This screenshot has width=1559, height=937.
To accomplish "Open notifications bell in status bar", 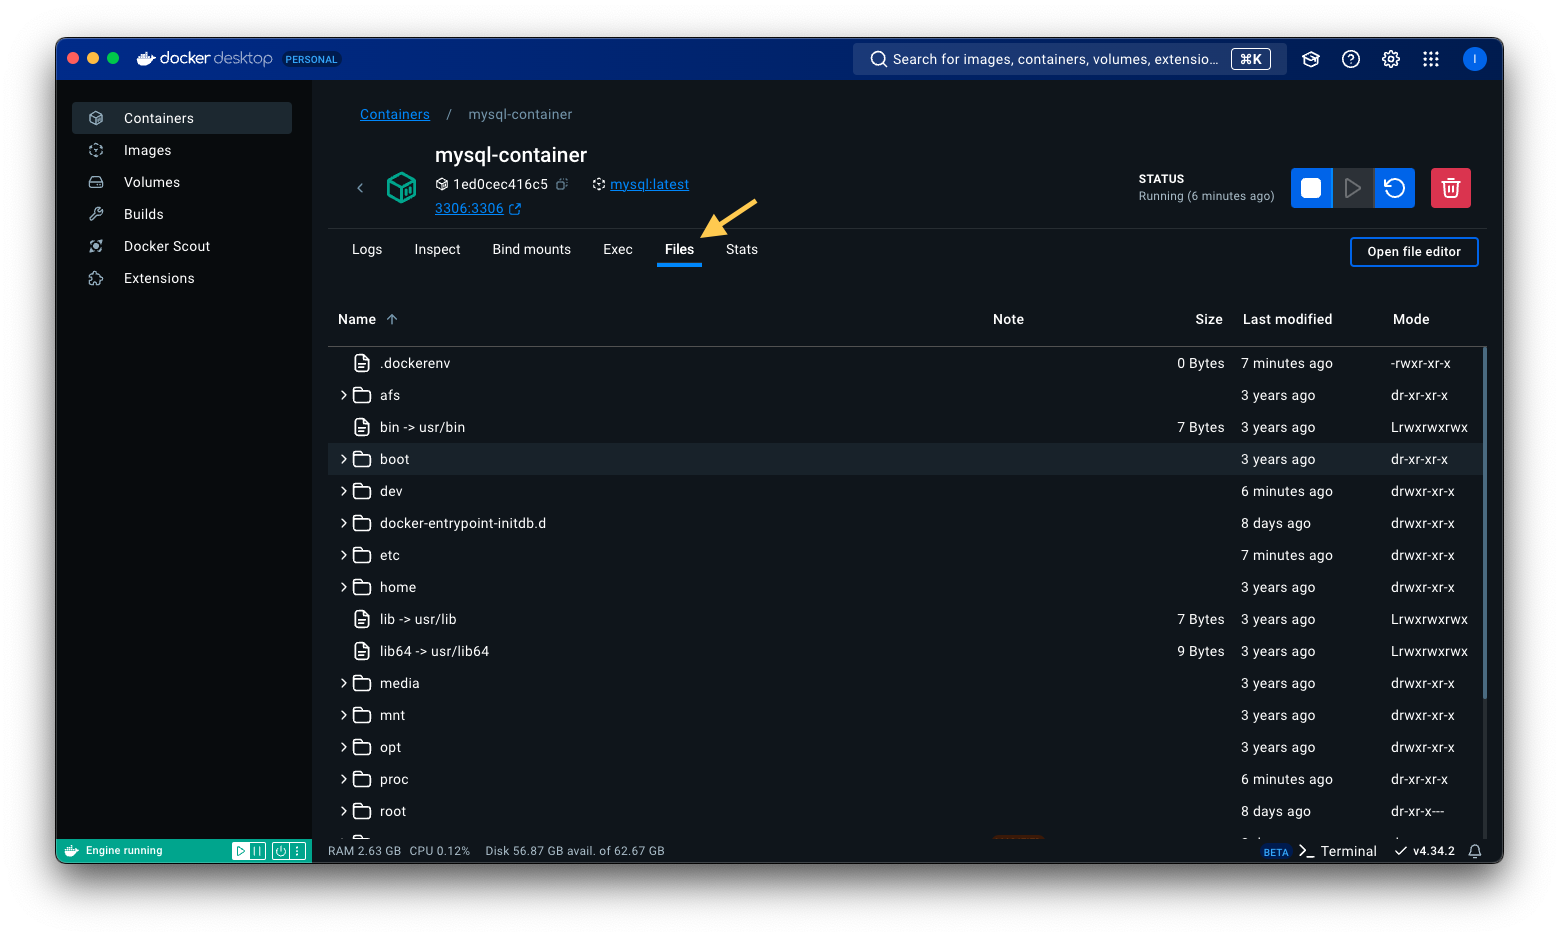I will (x=1475, y=851).
